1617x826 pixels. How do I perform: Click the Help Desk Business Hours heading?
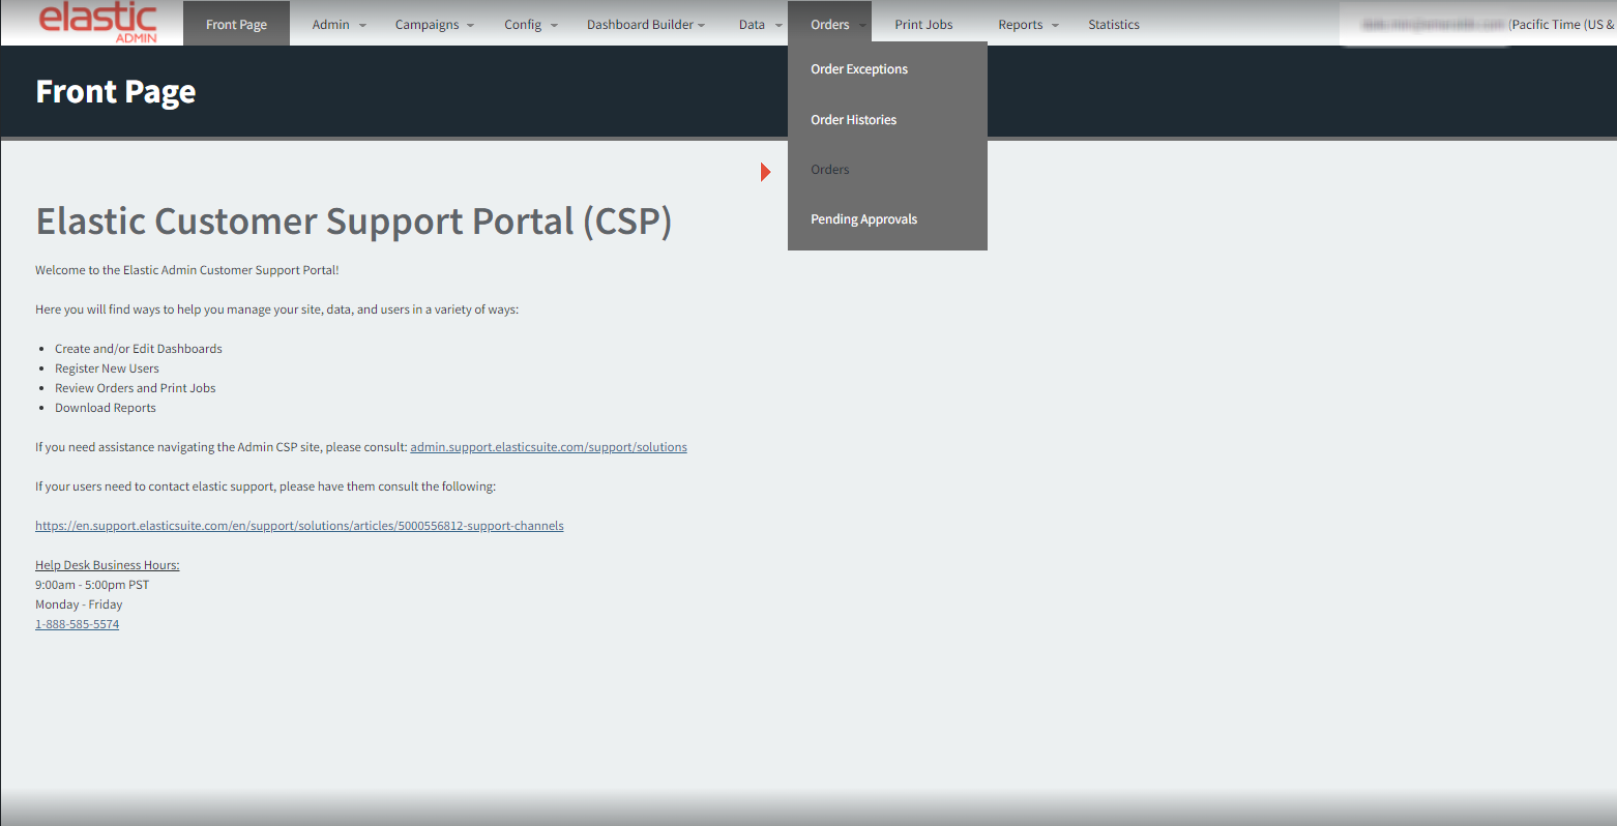(x=107, y=565)
